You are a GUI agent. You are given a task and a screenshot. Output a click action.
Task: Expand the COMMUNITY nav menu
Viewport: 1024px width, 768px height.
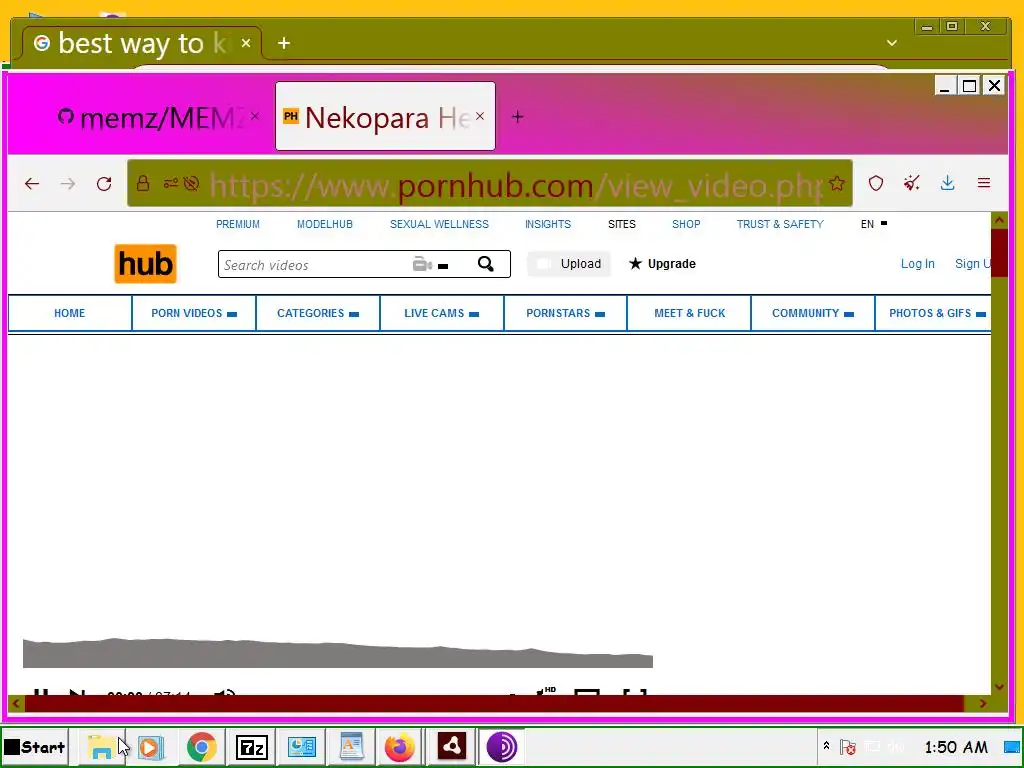(x=813, y=313)
